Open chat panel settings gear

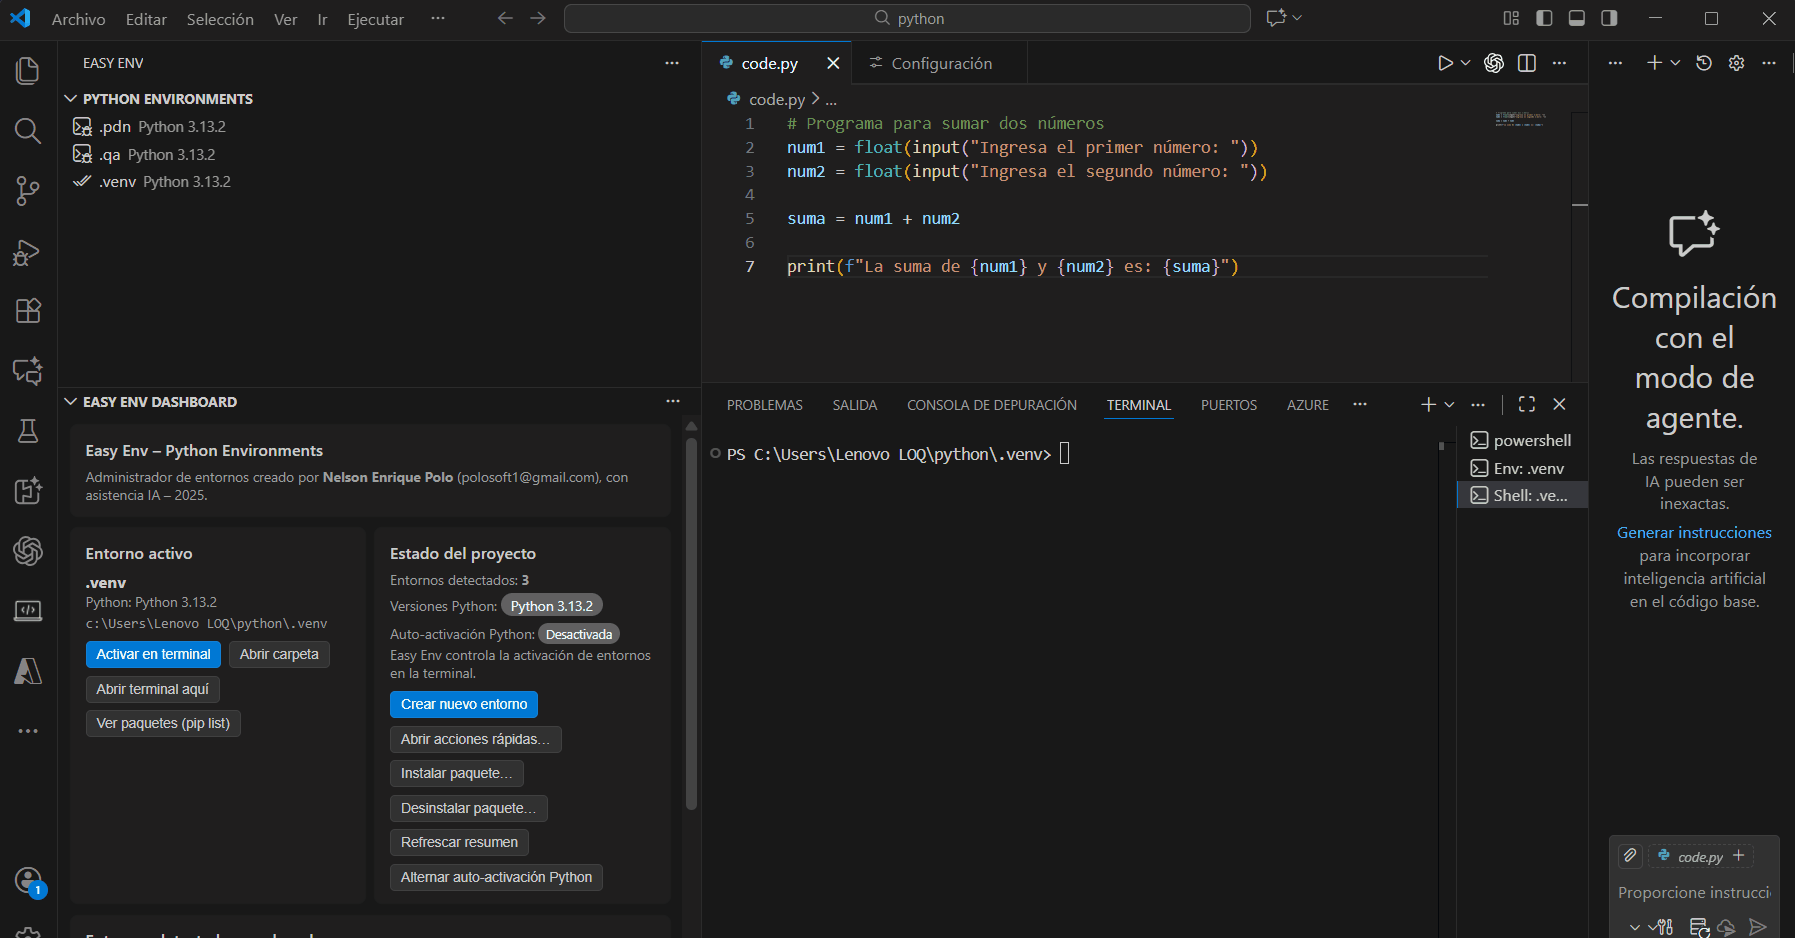click(x=1737, y=63)
